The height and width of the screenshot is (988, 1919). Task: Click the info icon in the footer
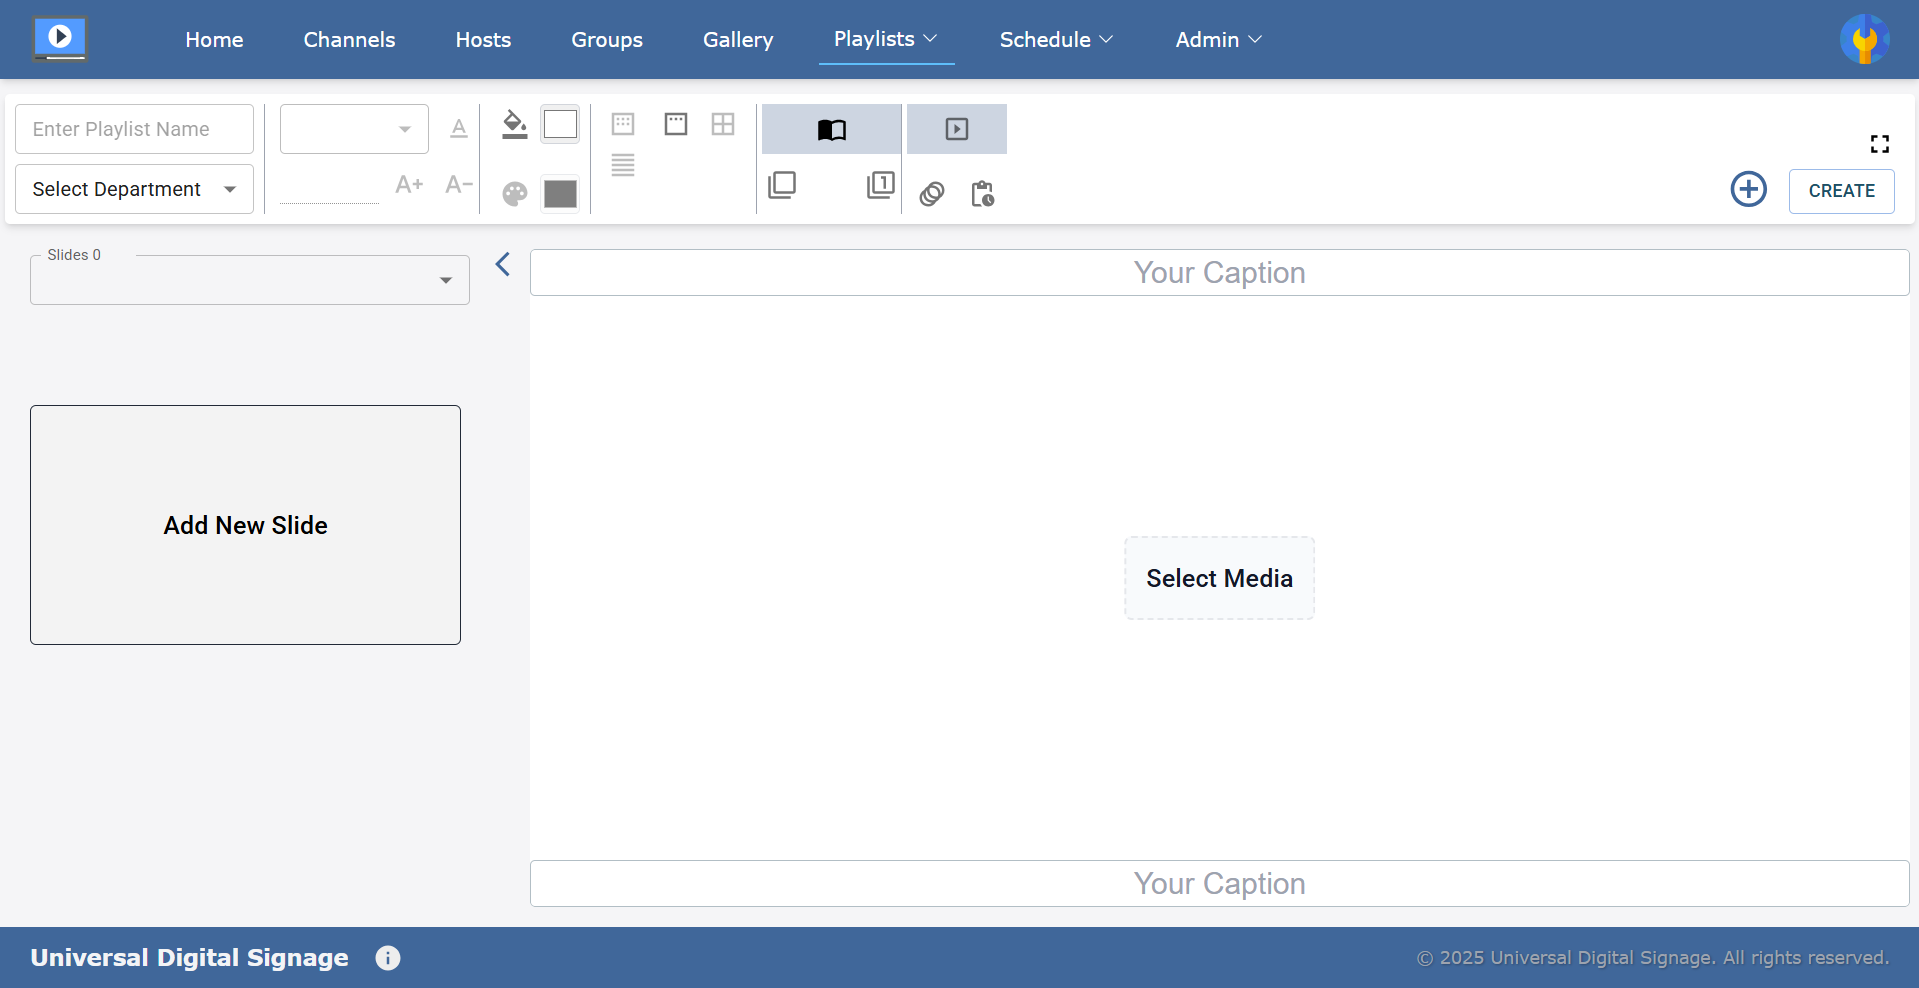(388, 958)
